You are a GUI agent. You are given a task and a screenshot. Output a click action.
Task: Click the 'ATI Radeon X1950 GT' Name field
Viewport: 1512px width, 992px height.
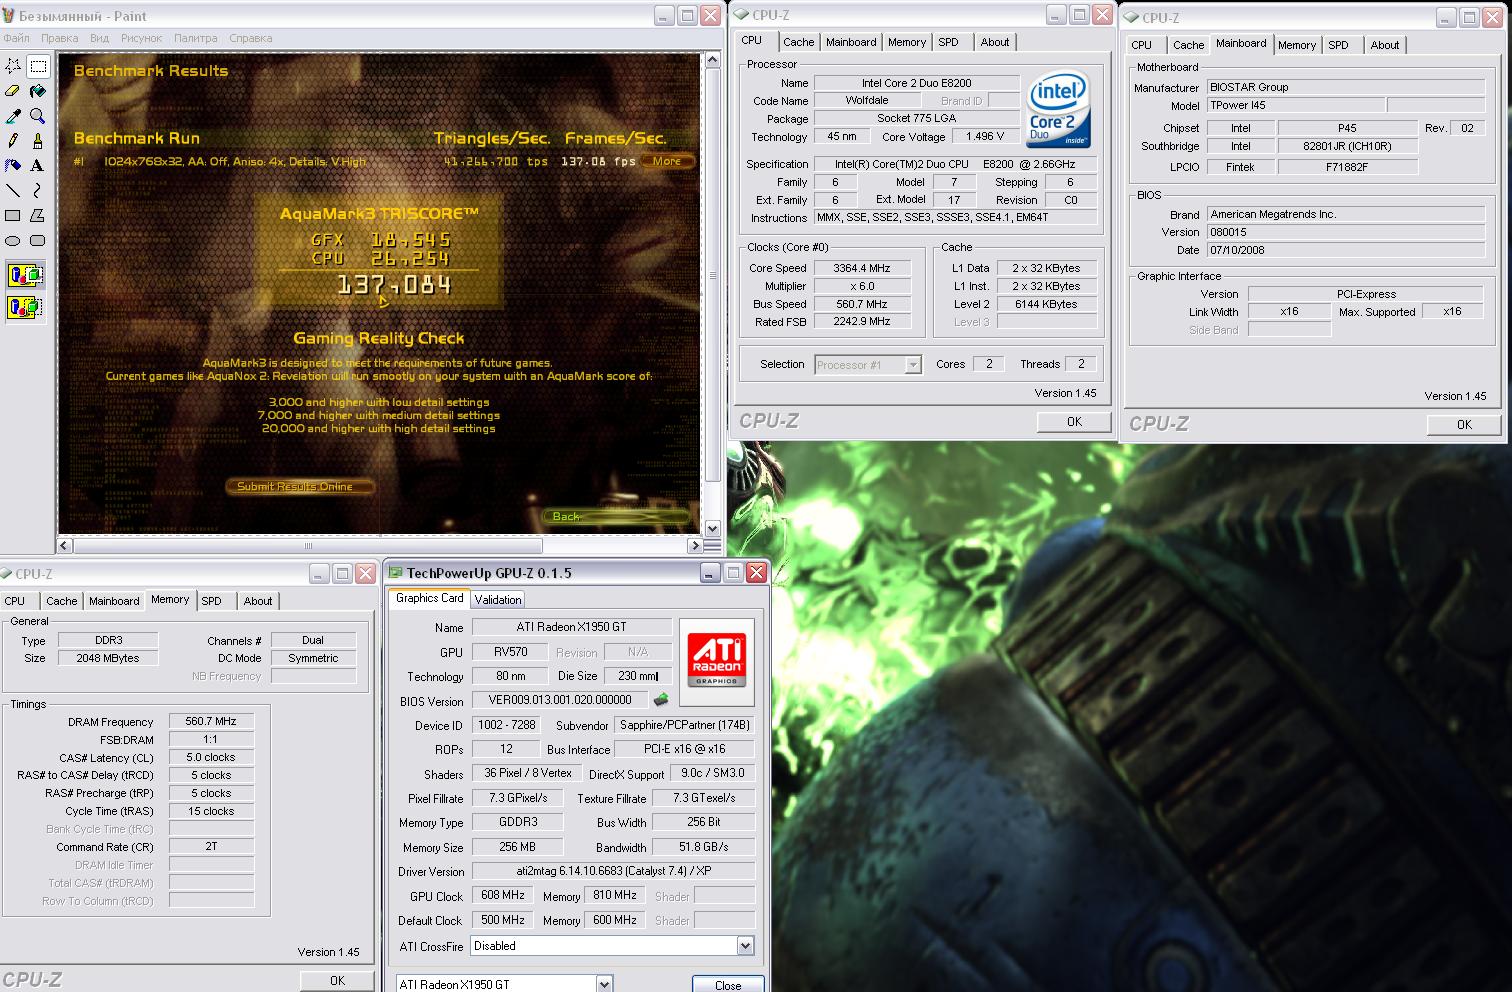[x=572, y=627]
